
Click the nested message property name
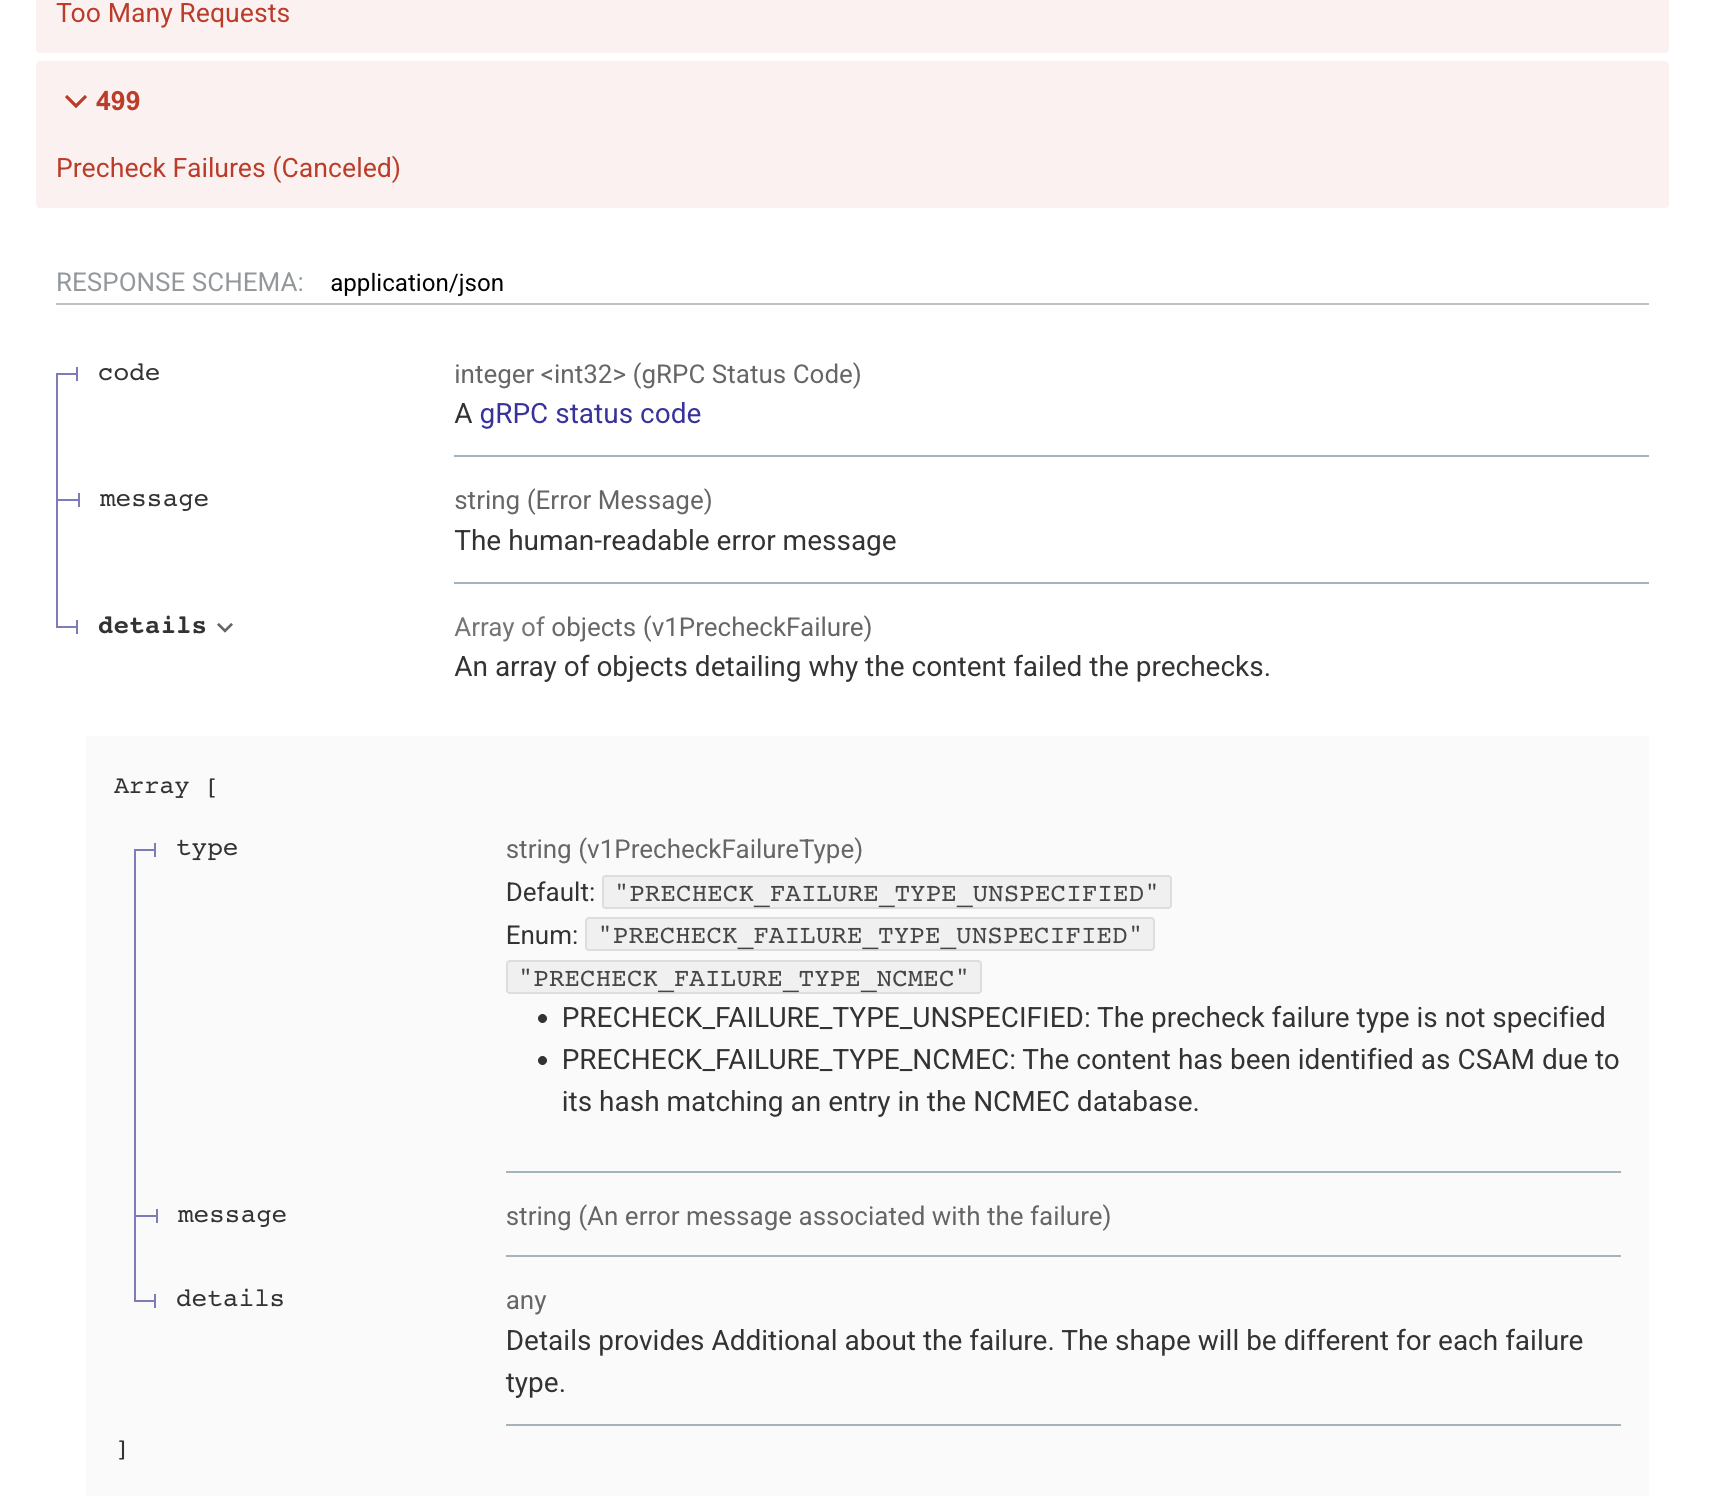click(232, 1215)
